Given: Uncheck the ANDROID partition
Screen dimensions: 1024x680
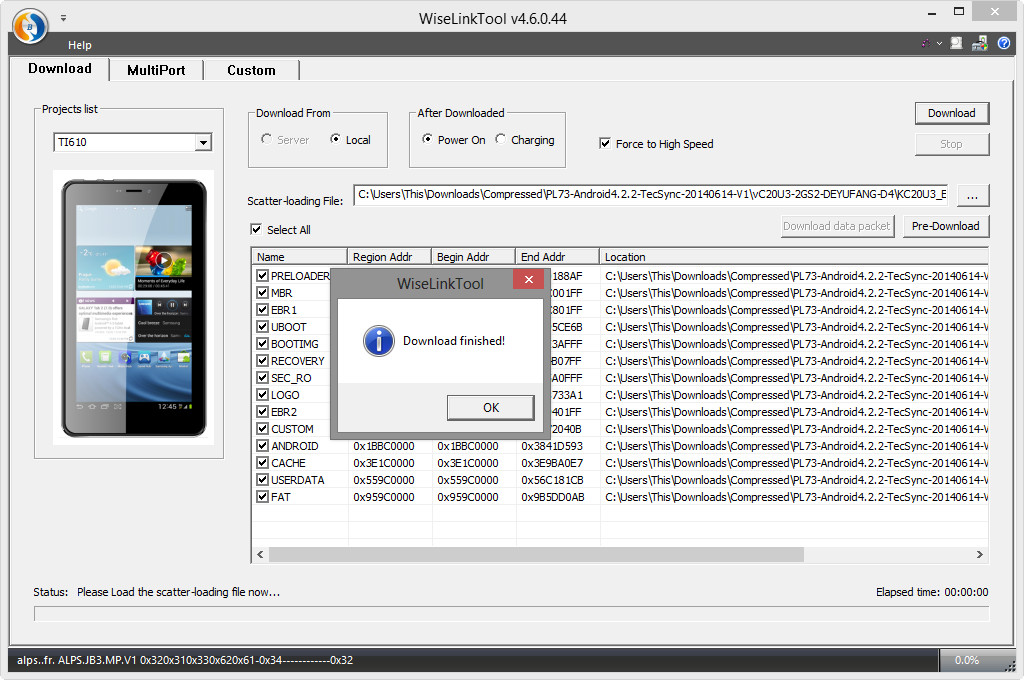Looking at the screenshot, I should 263,445.
